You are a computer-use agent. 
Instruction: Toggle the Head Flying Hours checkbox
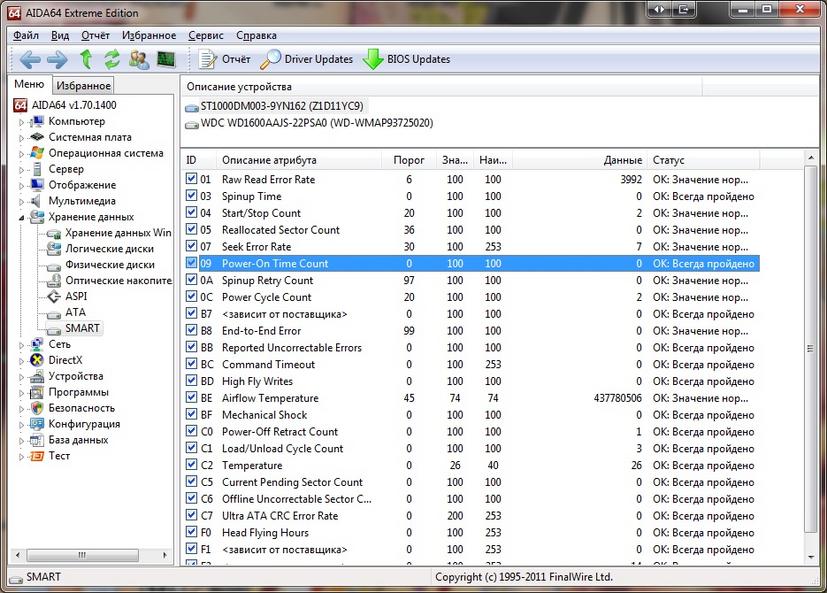pyautogui.click(x=191, y=532)
